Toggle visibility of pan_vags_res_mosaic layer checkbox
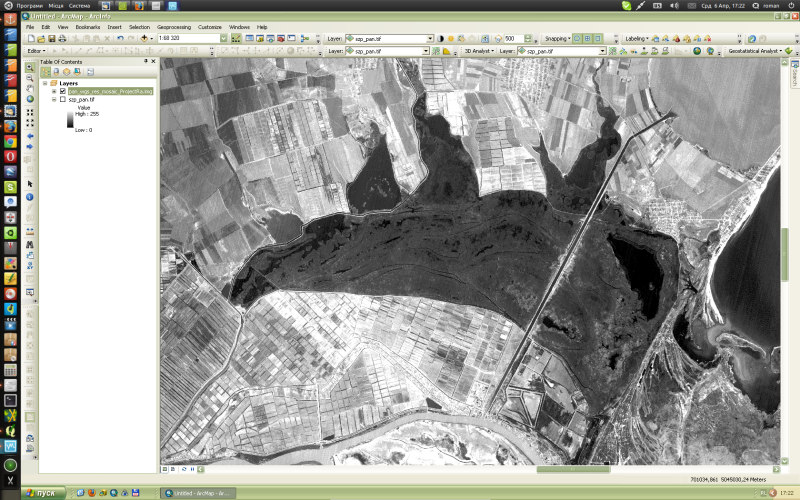This screenshot has width=800, height=500. pos(62,91)
